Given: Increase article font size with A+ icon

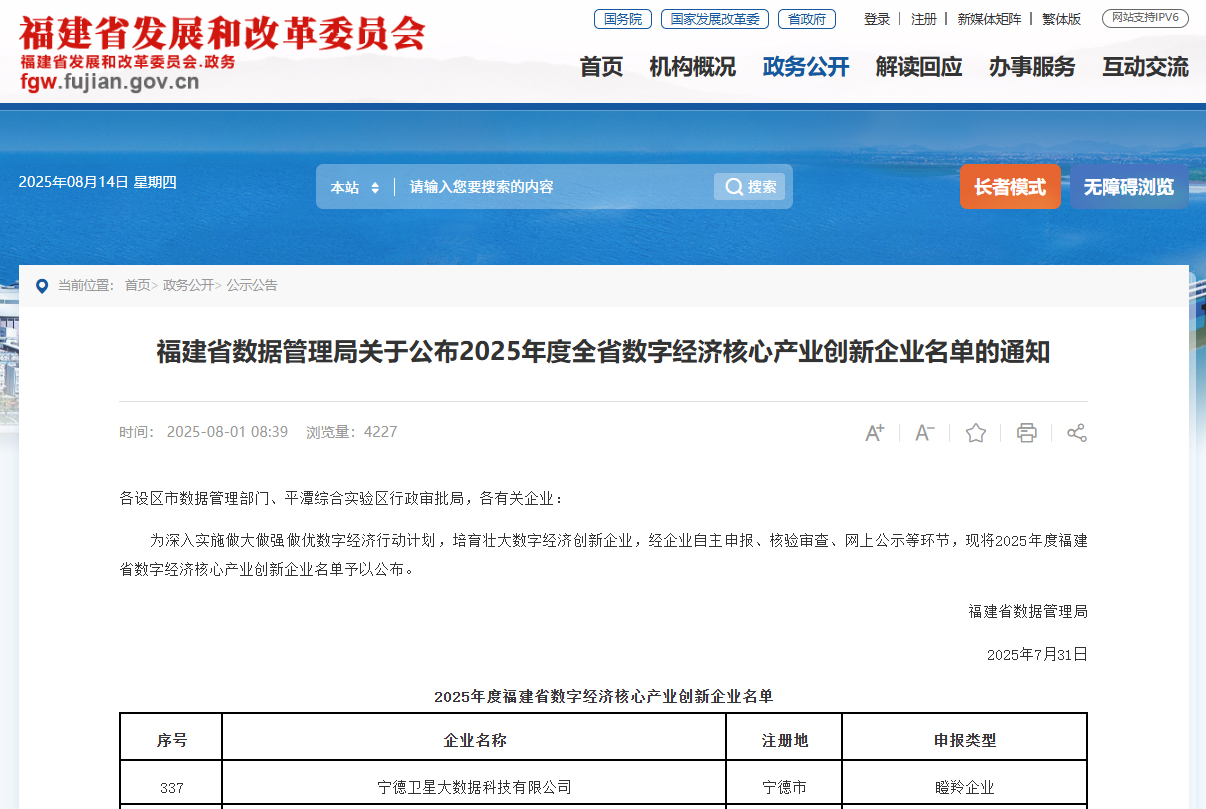Looking at the screenshot, I should click(875, 433).
